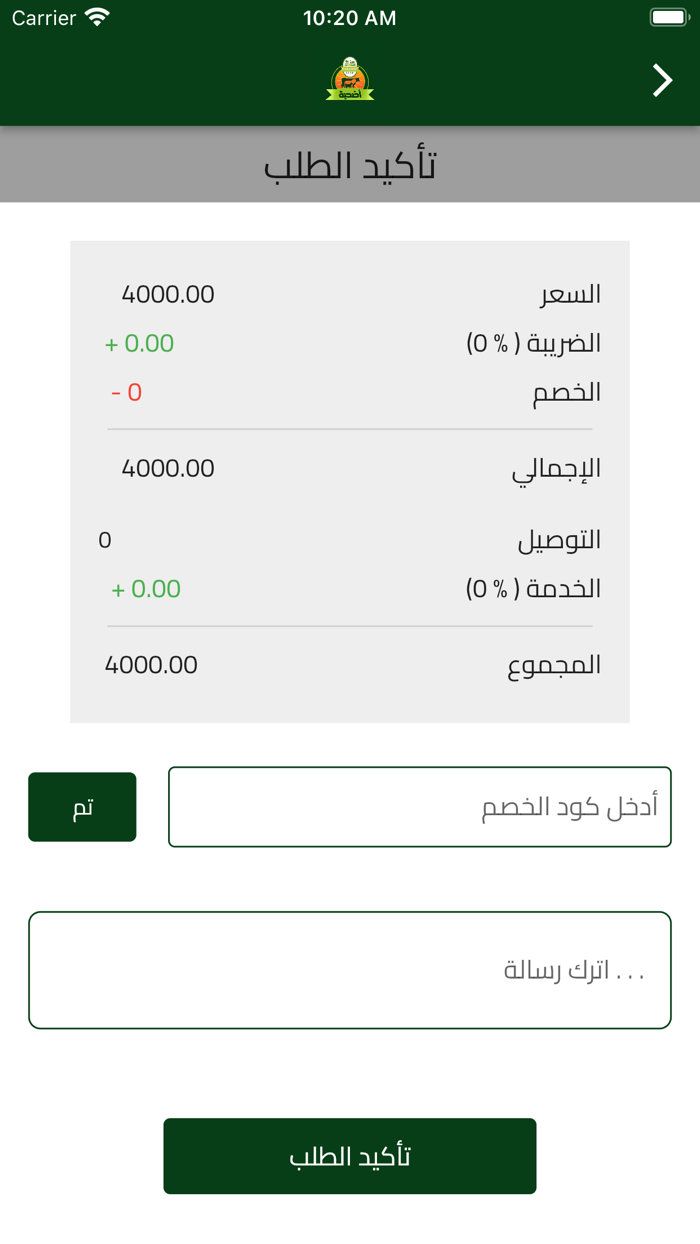This screenshot has height=1244, width=700.
Task: Tap the اترك رسالة message box
Action: click(350, 969)
